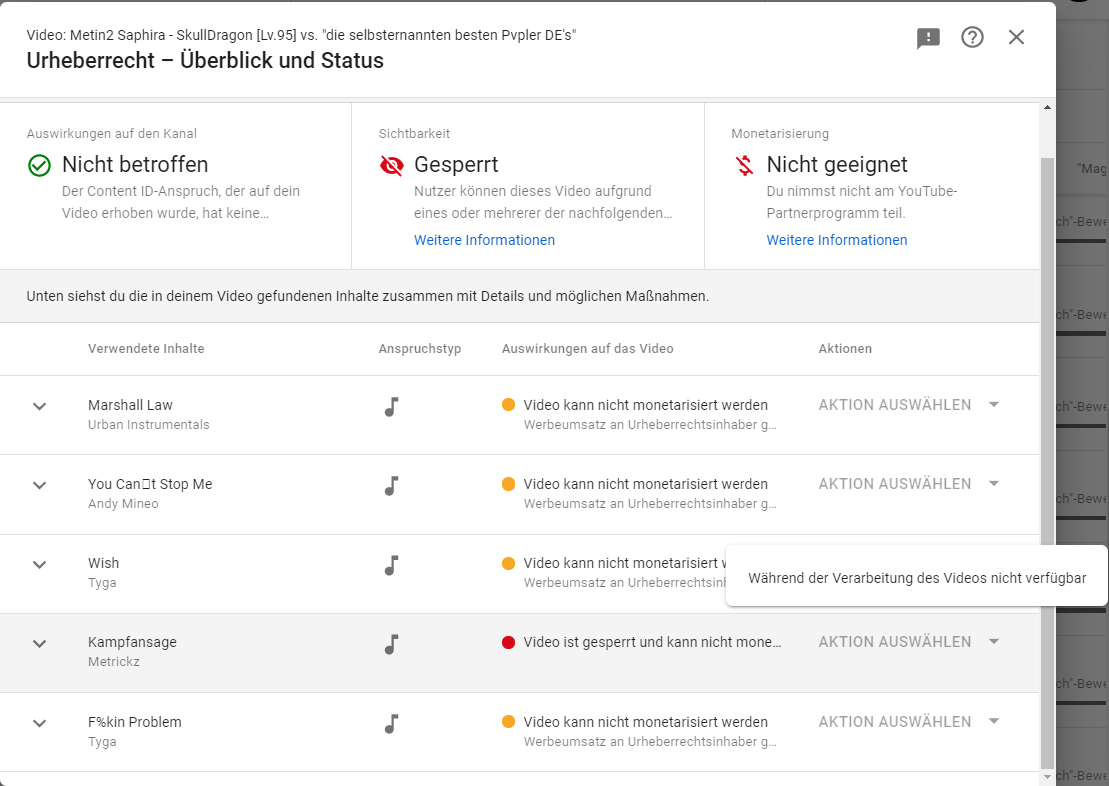Click the Nicht geeignet monetization heading
The height and width of the screenshot is (786, 1109).
coord(837,165)
